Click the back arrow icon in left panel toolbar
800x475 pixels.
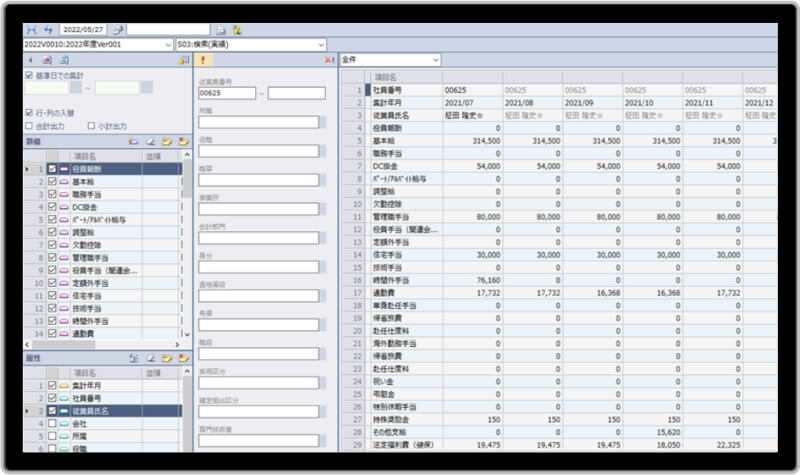pyautogui.click(x=31, y=61)
